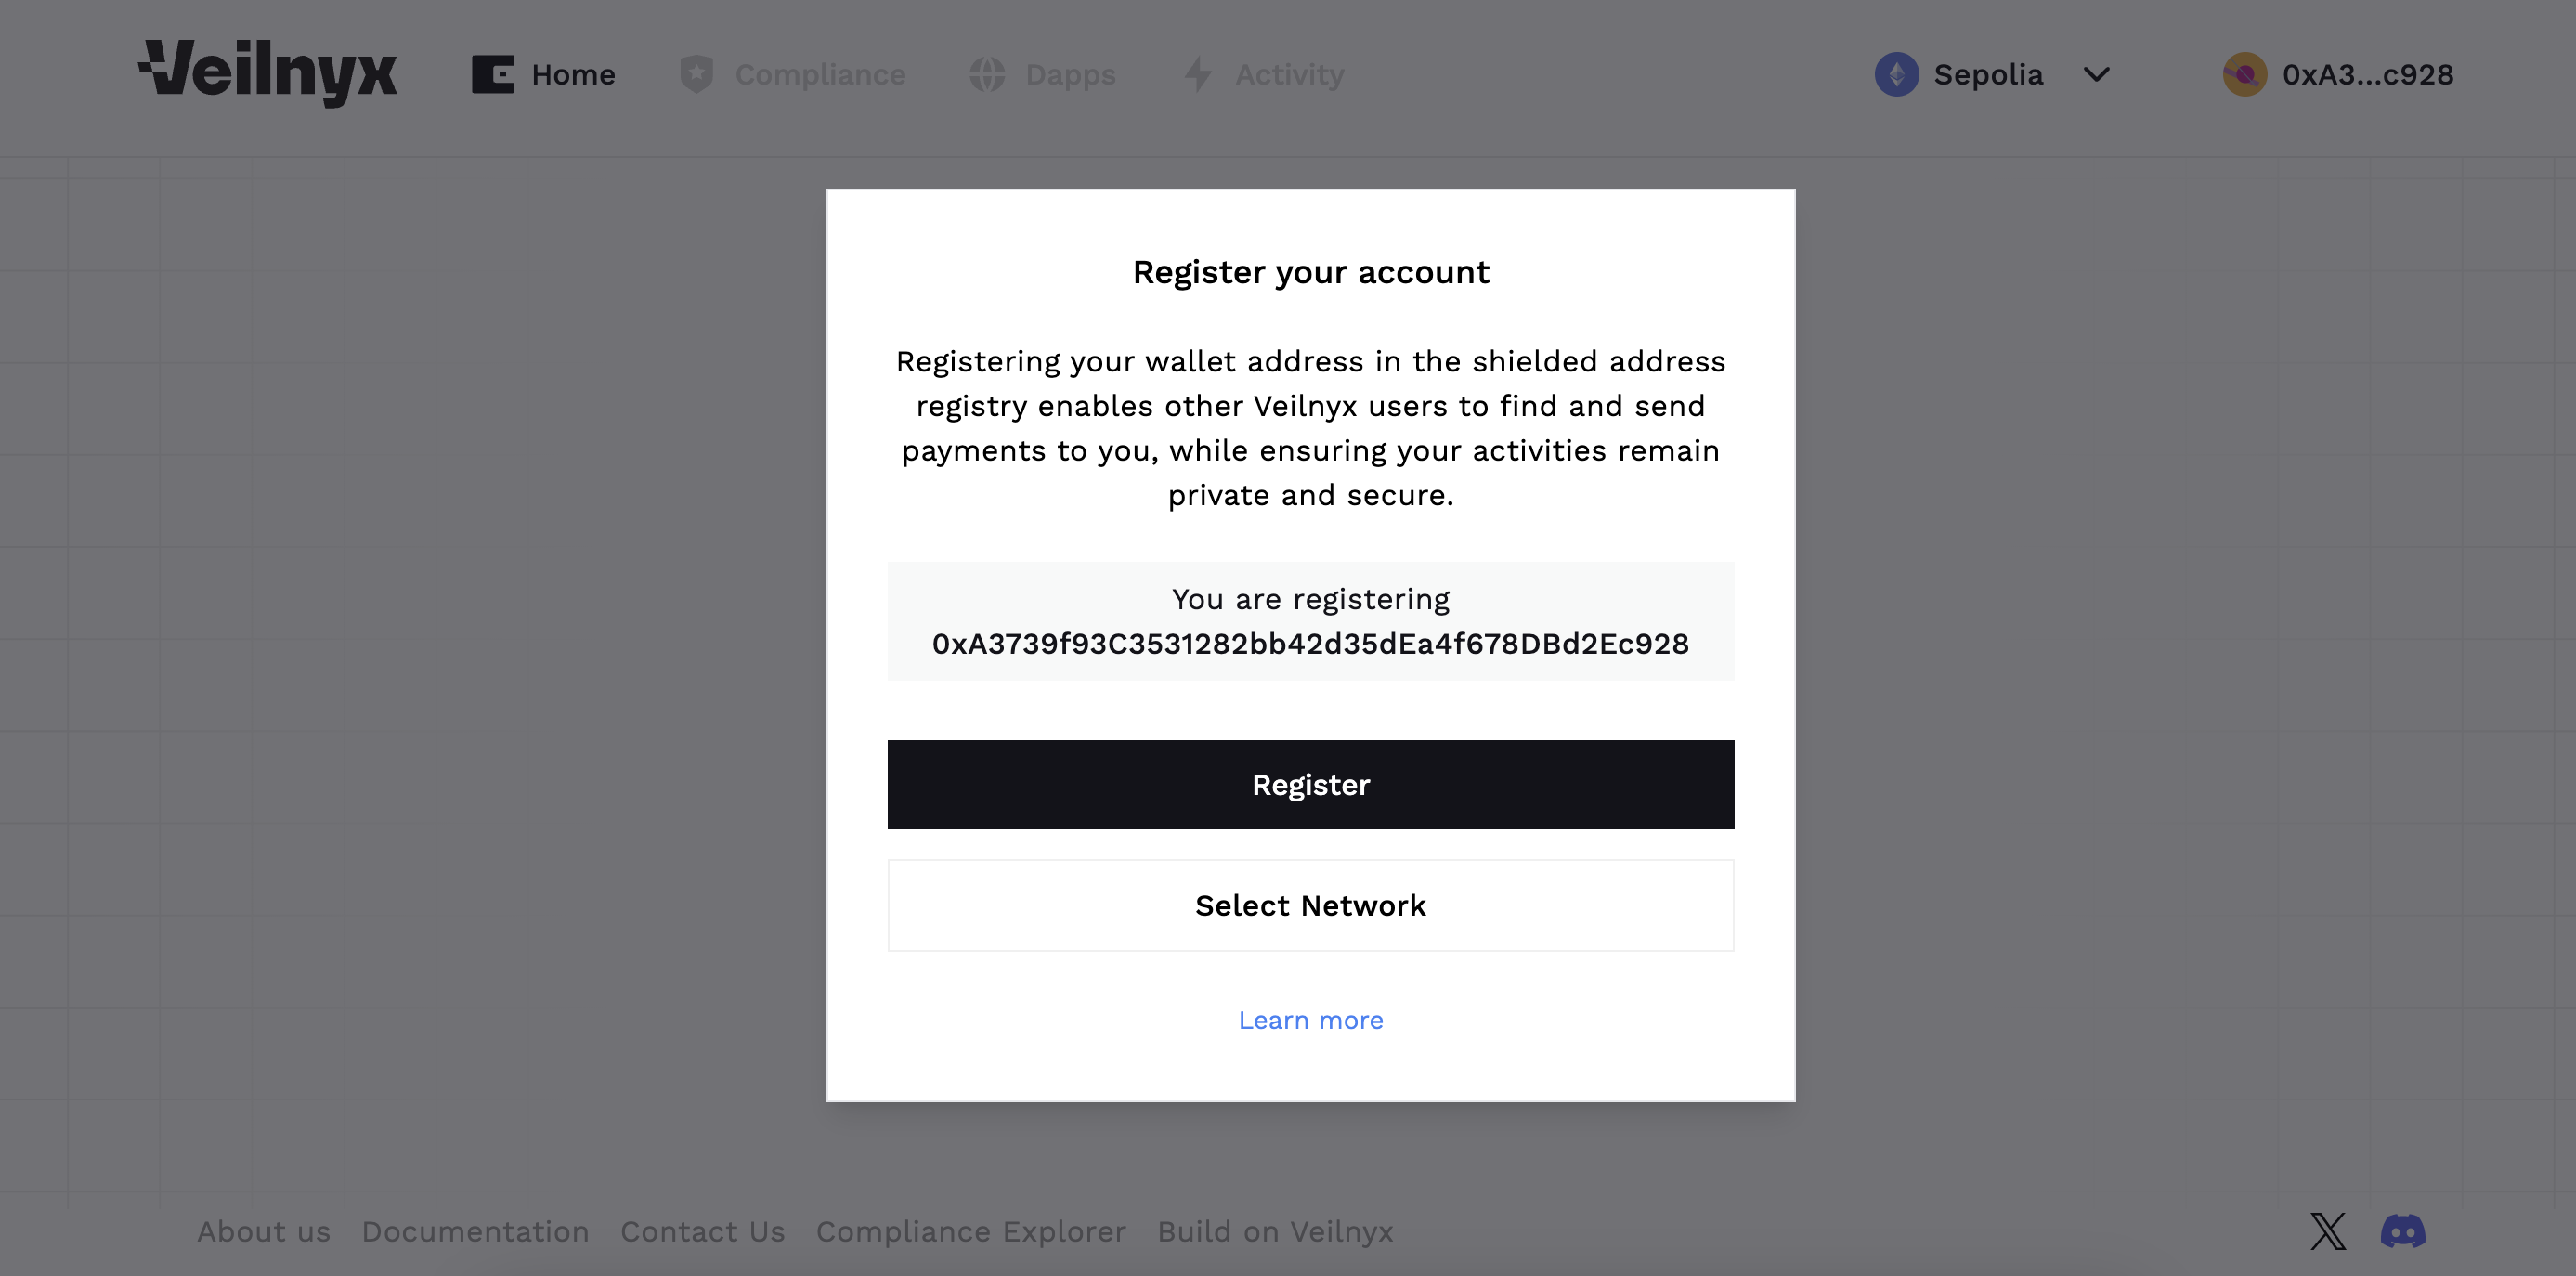Image resolution: width=2576 pixels, height=1276 pixels.
Task: Open the X (Twitter) social link
Action: click(x=2327, y=1231)
